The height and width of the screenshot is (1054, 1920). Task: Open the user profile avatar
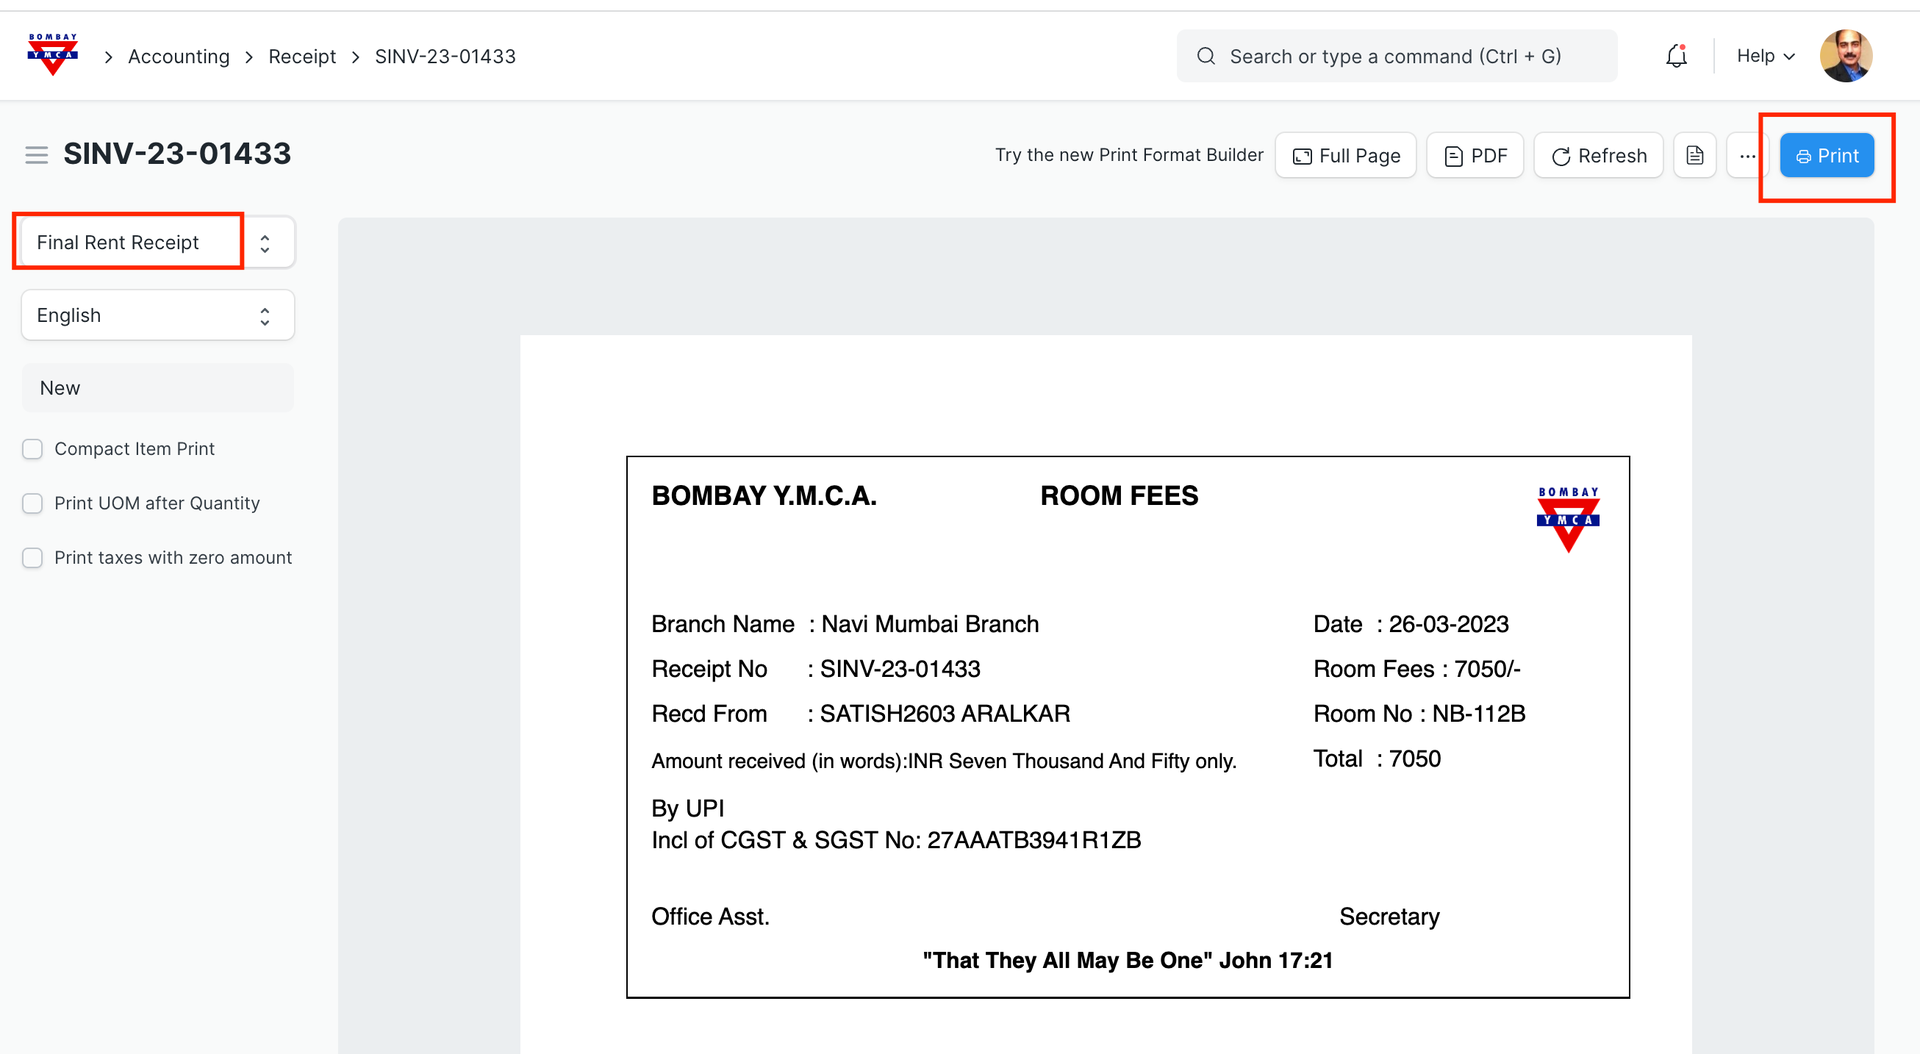(x=1845, y=56)
